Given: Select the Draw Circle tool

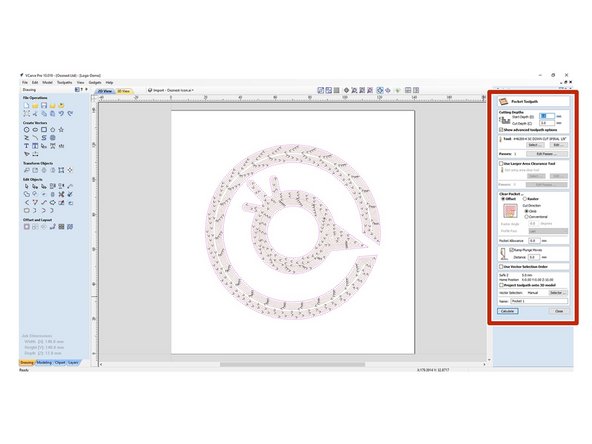Looking at the screenshot, I should click(x=26, y=130).
